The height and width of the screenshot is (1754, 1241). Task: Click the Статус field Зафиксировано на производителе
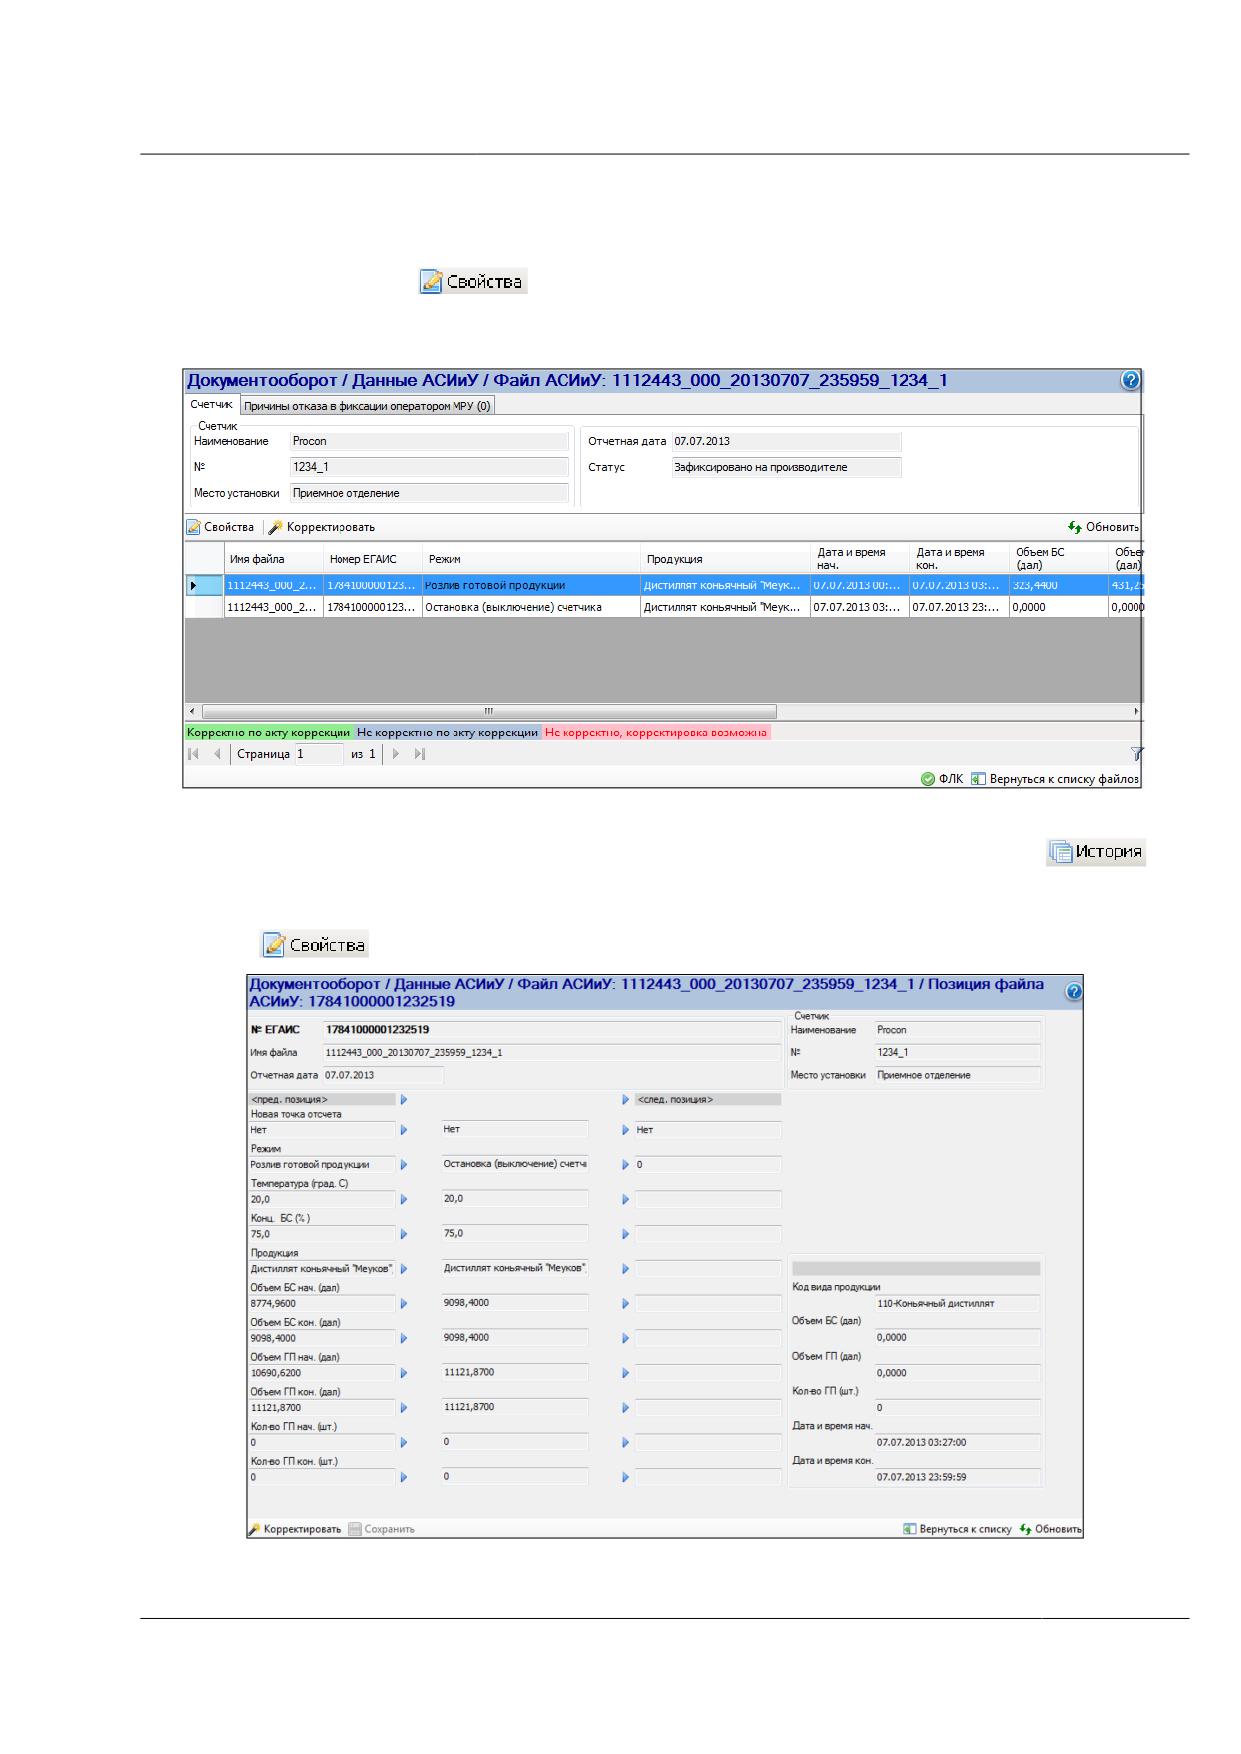click(x=787, y=467)
